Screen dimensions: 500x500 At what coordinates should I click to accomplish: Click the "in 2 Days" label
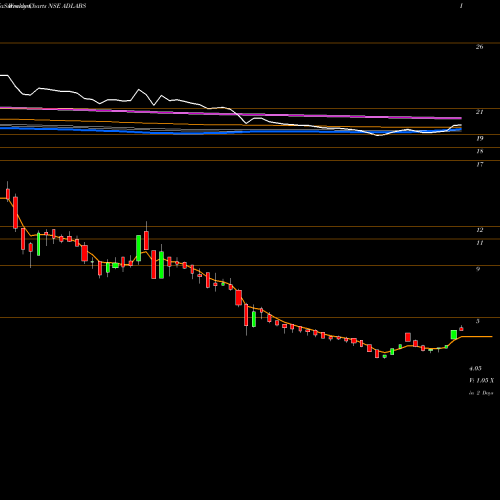(481, 393)
